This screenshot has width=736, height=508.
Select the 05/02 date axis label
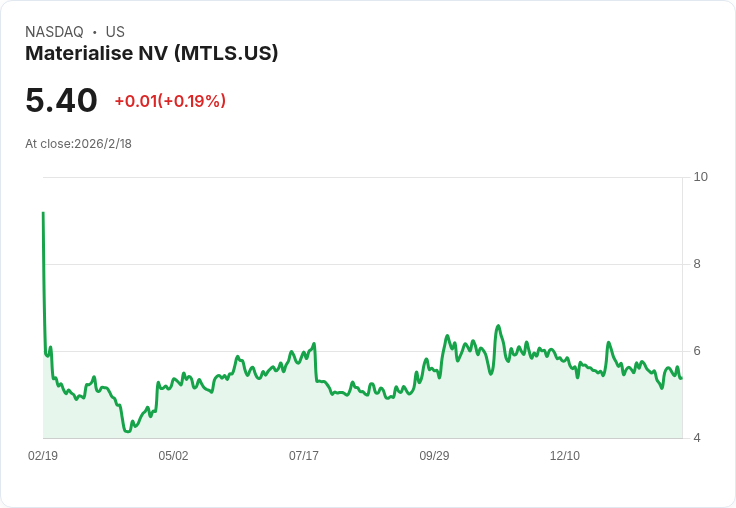point(173,456)
